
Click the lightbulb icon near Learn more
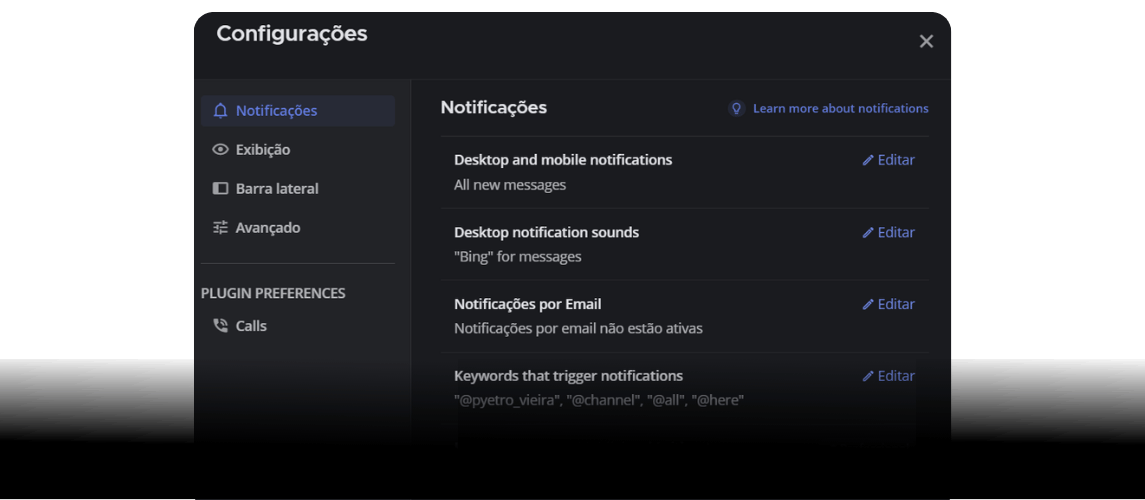pyautogui.click(x=737, y=108)
